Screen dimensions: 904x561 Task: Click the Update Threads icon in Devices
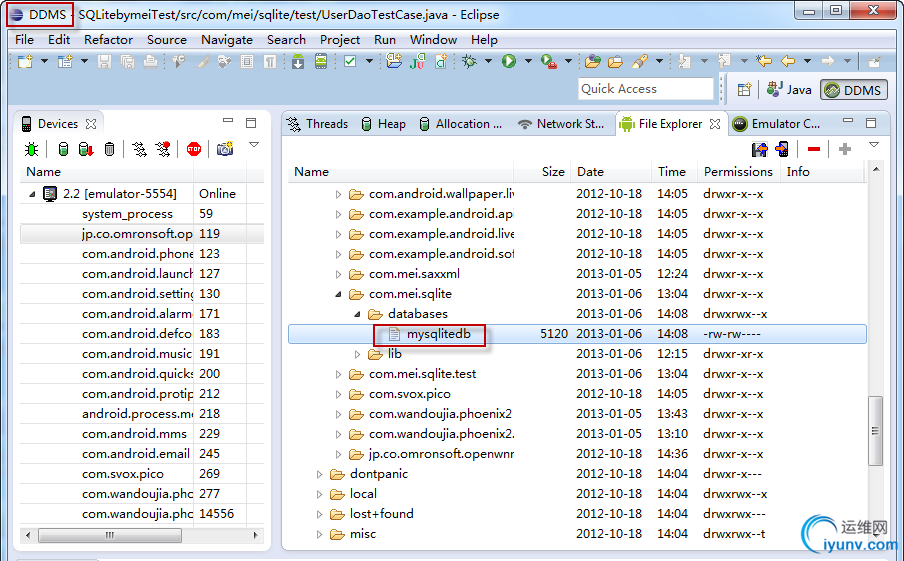tap(139, 149)
